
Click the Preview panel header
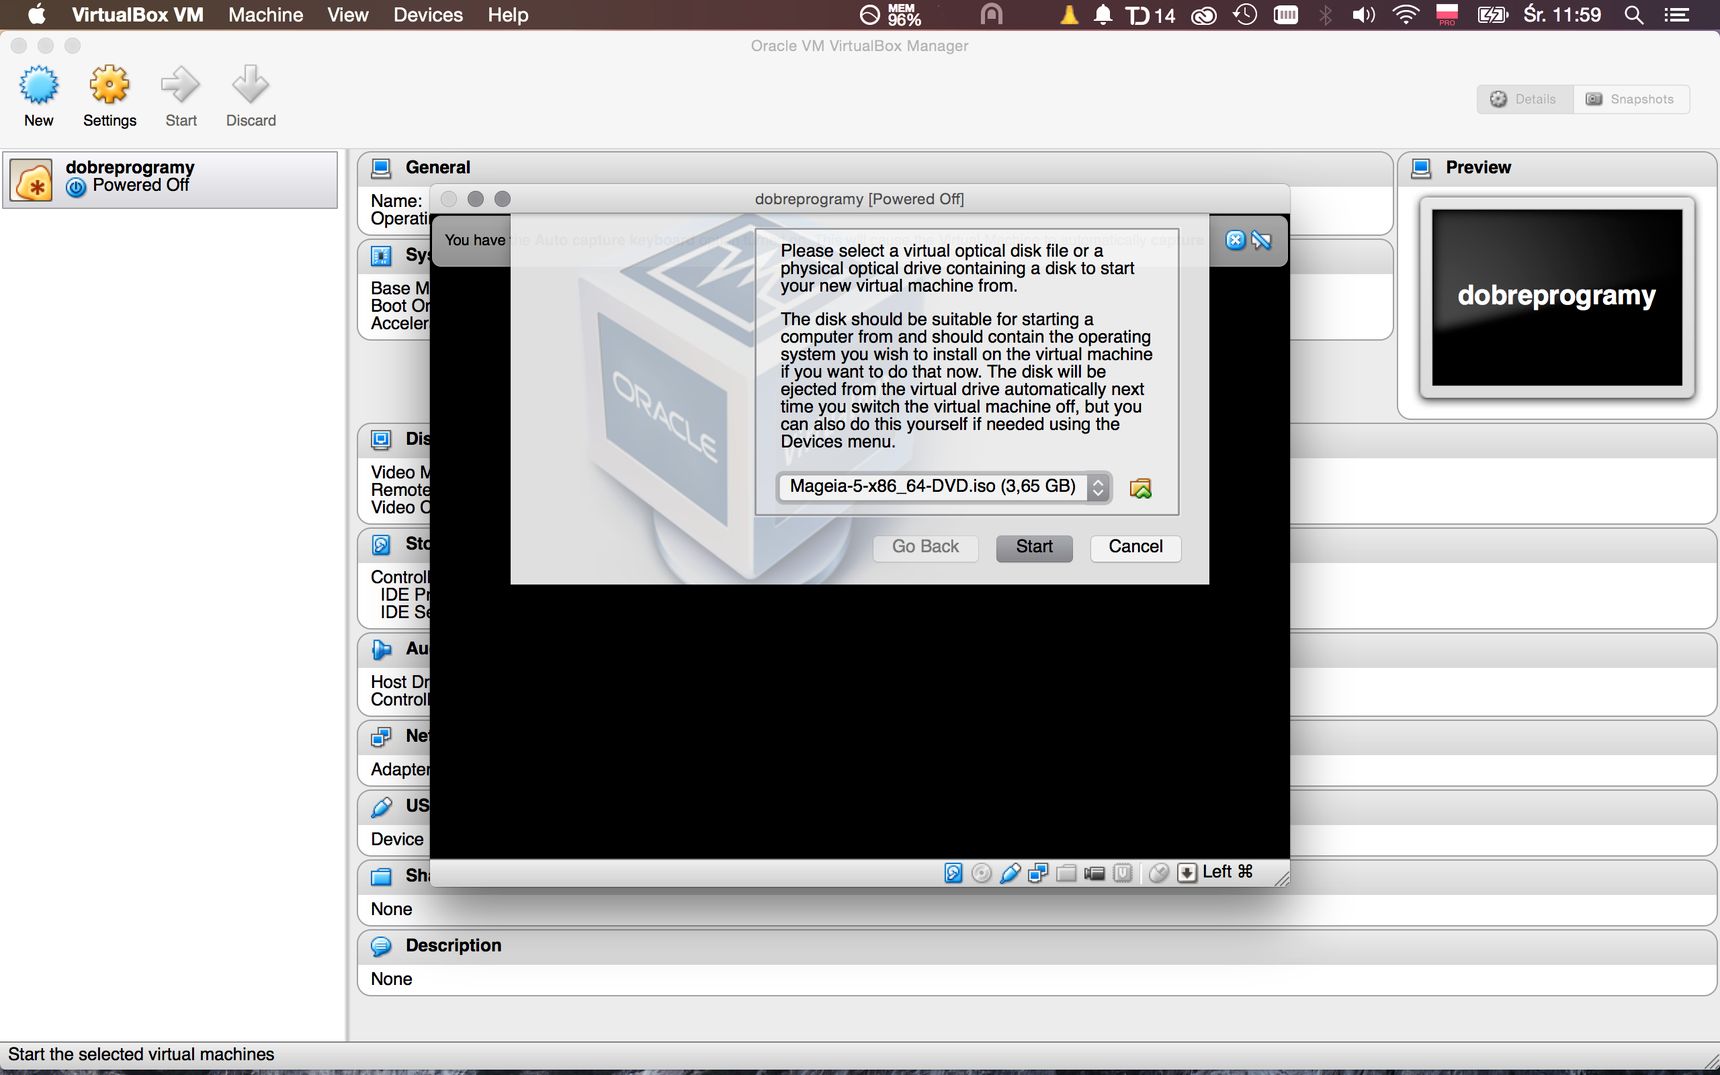tap(1557, 168)
